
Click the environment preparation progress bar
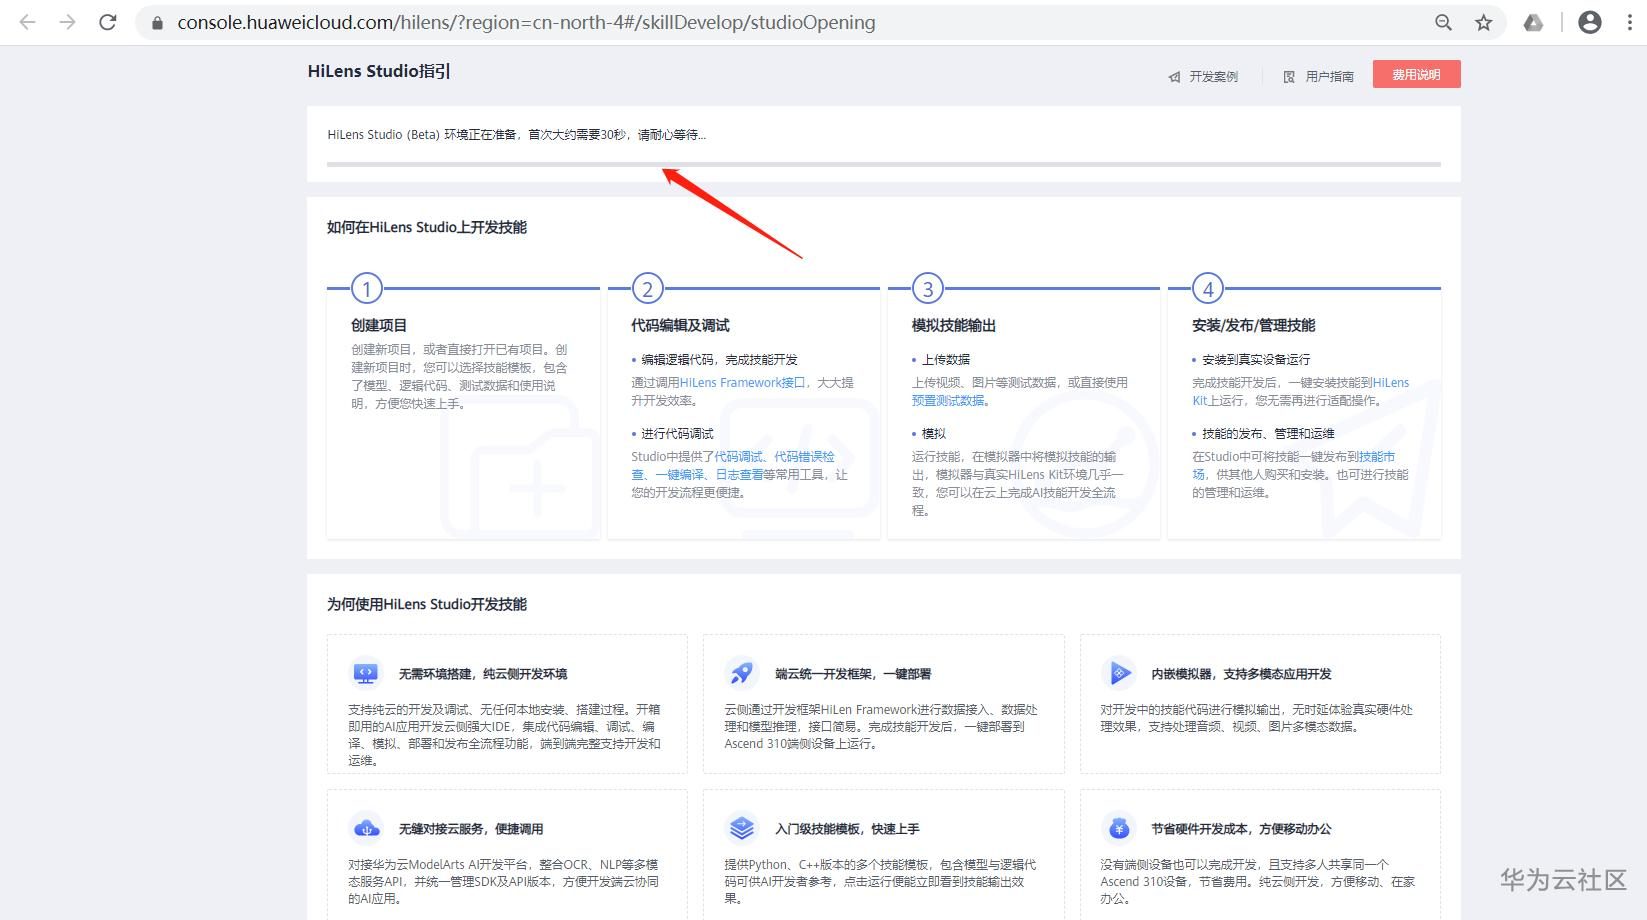click(883, 164)
